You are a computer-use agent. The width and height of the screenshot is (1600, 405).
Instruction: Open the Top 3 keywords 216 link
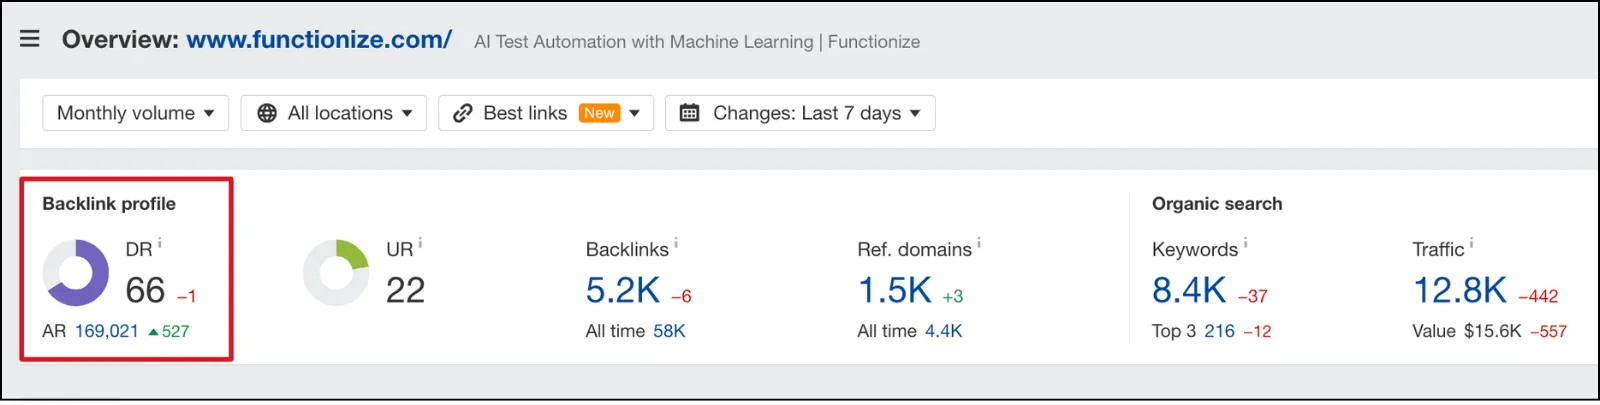click(1219, 331)
